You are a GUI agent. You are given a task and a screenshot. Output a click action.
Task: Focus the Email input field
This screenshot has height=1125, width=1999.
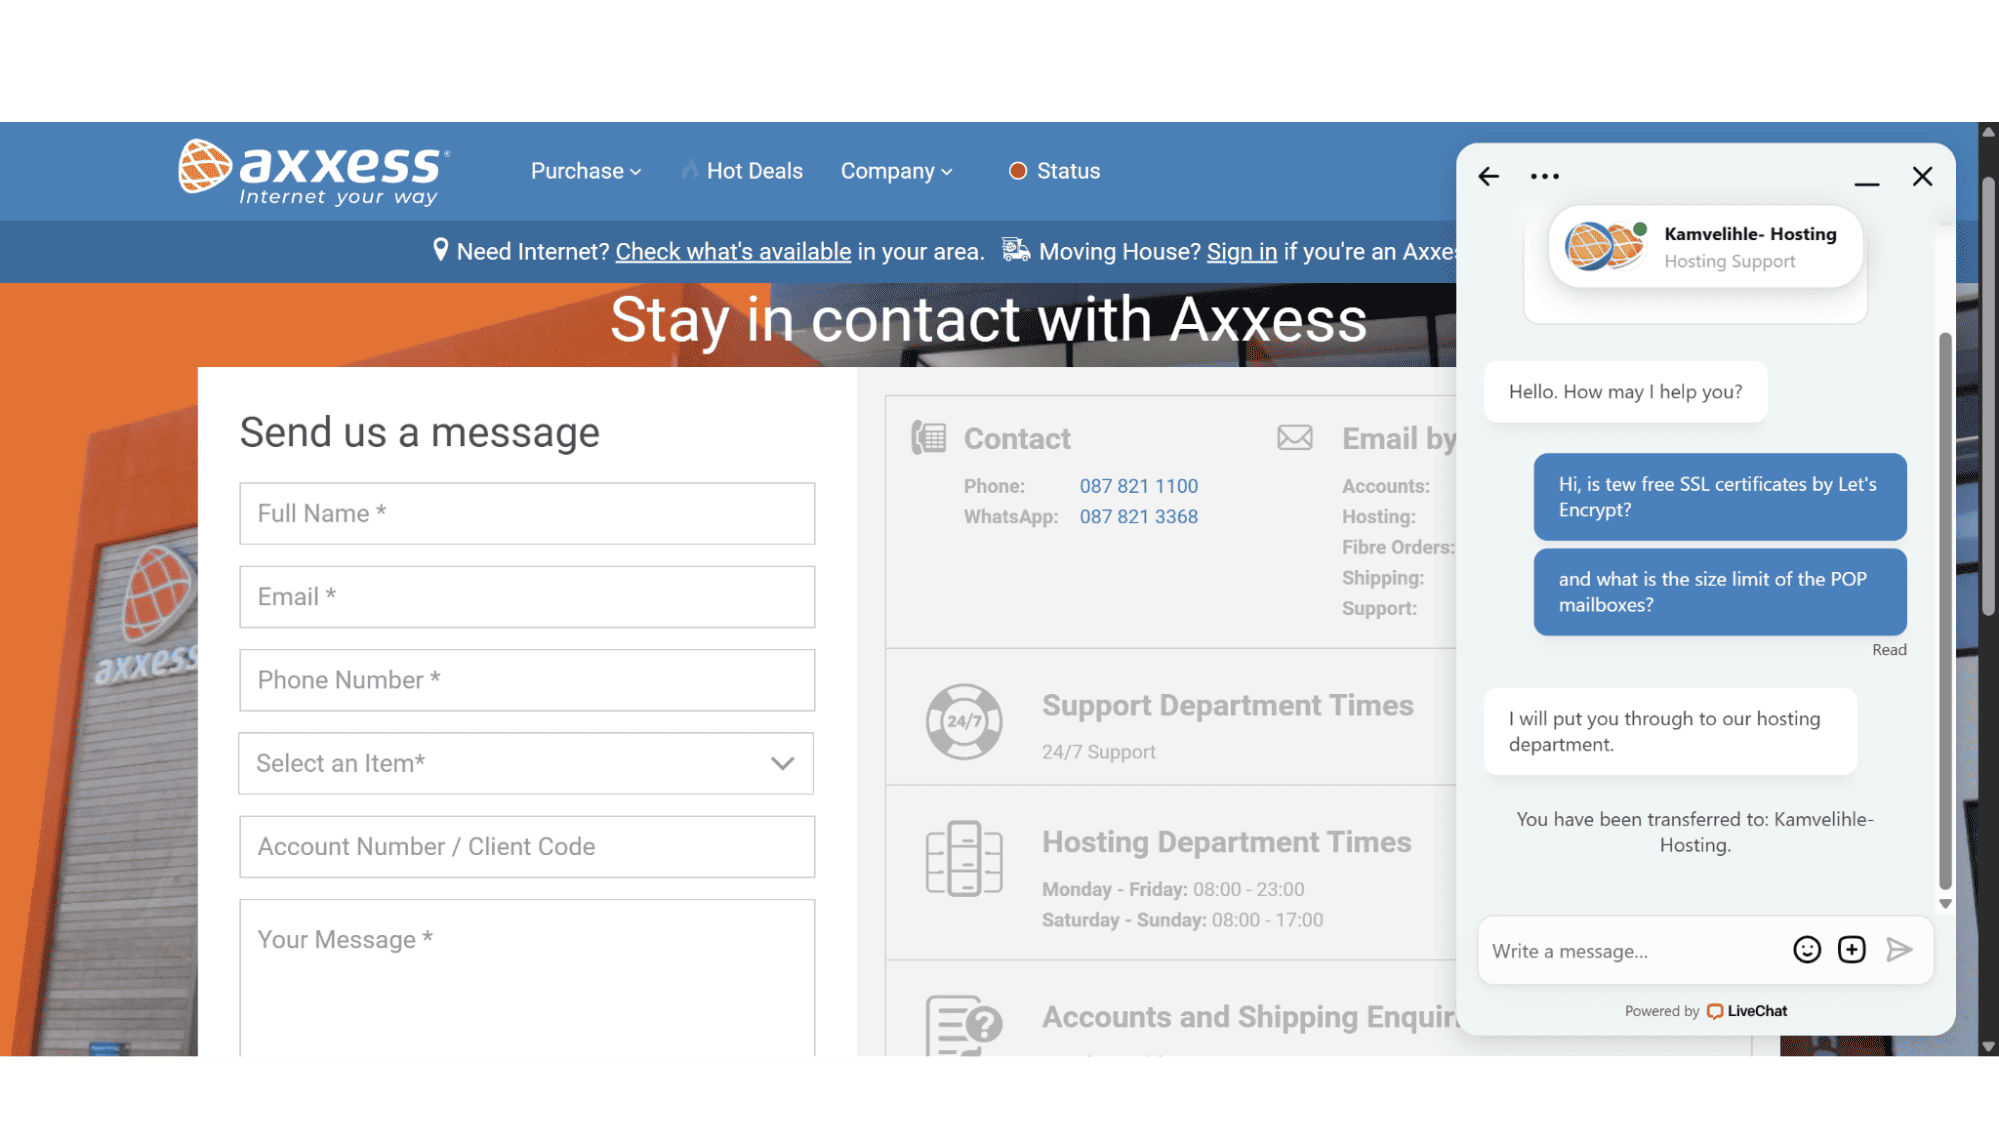click(527, 597)
